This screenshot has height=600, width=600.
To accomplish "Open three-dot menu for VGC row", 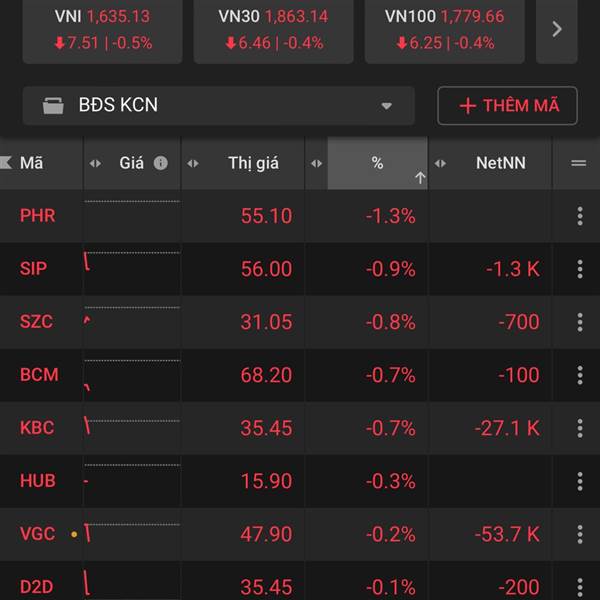I will [x=579, y=534].
